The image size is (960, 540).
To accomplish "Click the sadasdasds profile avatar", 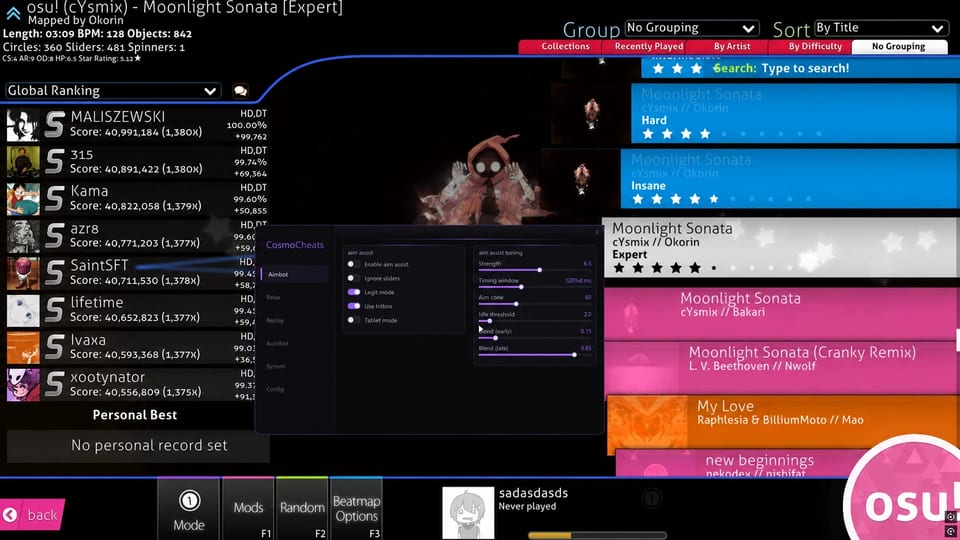I will [468, 513].
